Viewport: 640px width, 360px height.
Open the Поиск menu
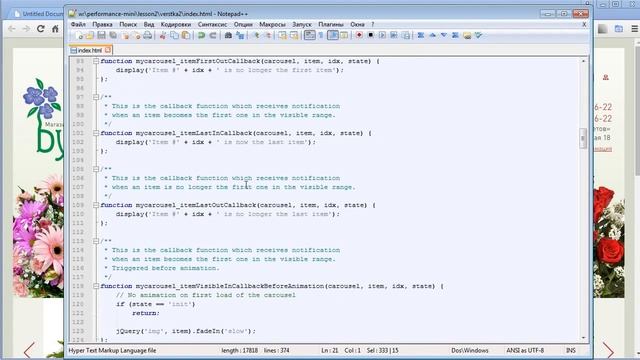pos(128,24)
